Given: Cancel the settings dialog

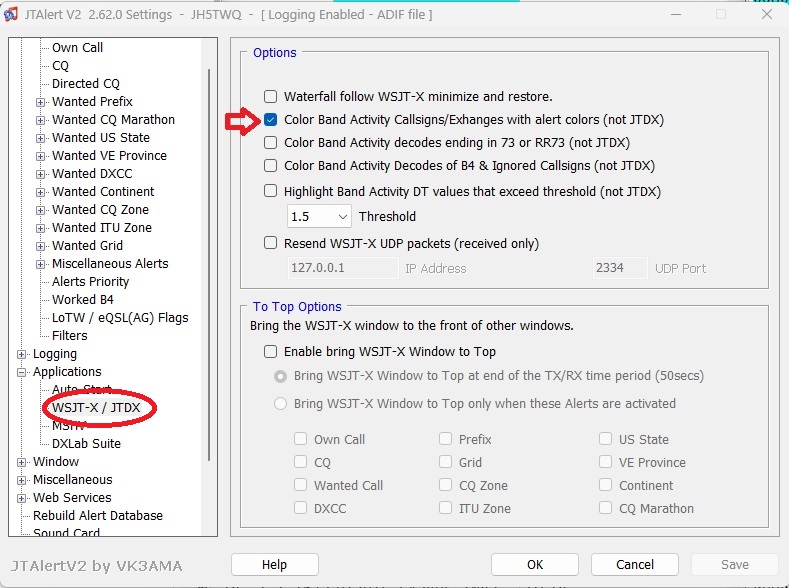Looking at the screenshot, I should click(635, 565).
